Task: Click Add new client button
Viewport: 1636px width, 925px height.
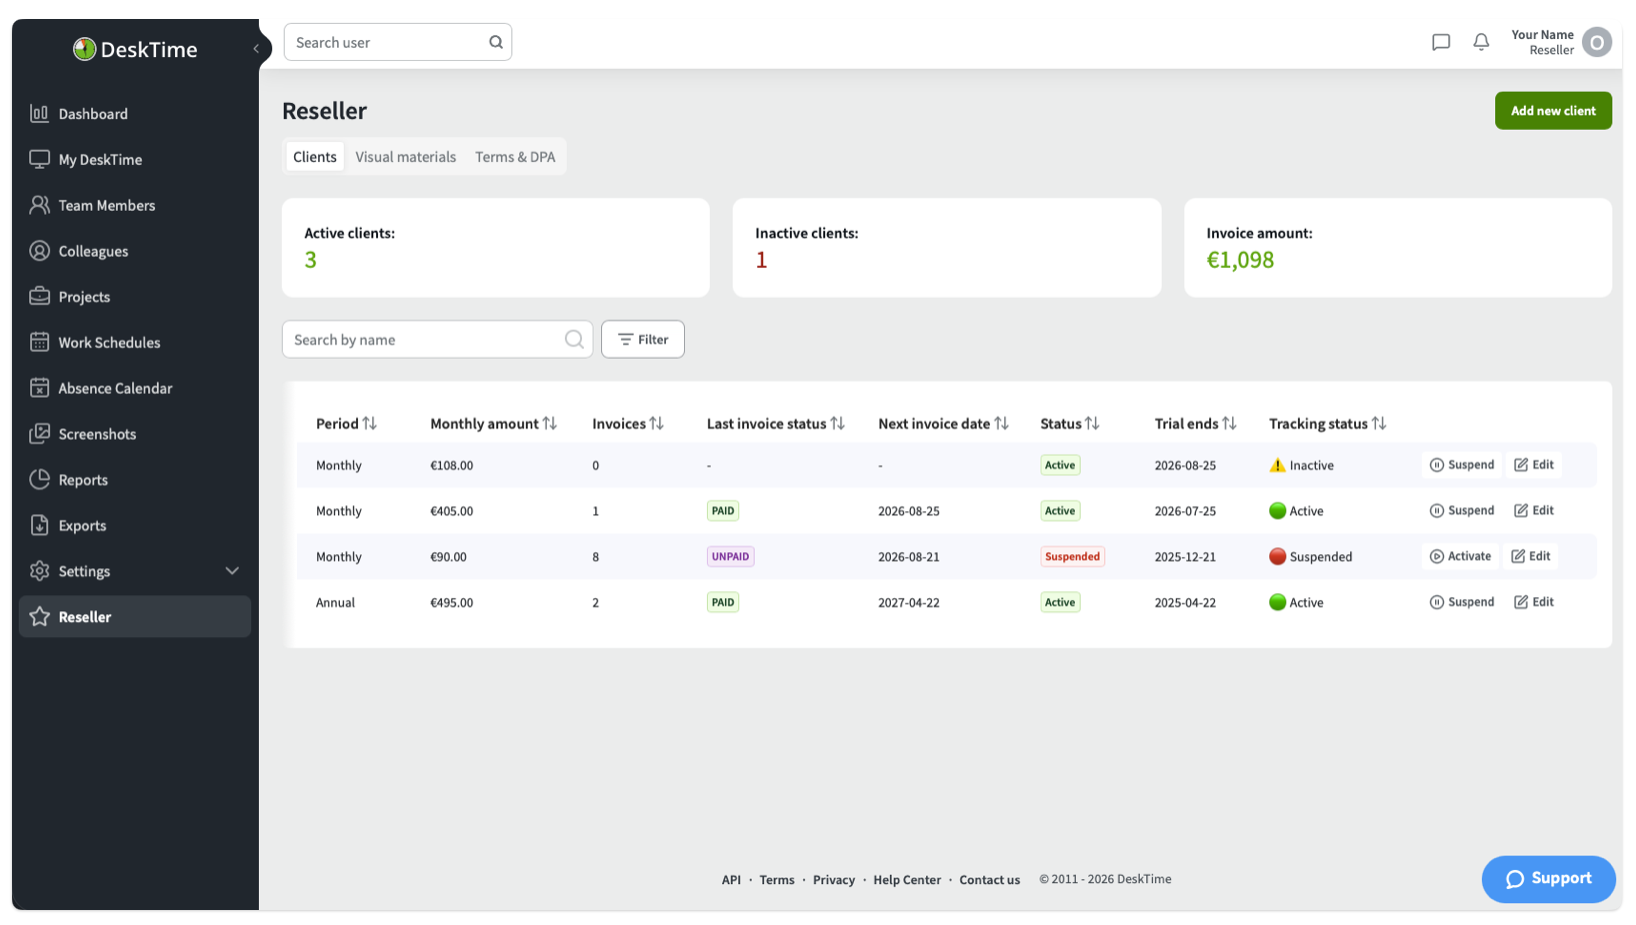Action: (1553, 110)
